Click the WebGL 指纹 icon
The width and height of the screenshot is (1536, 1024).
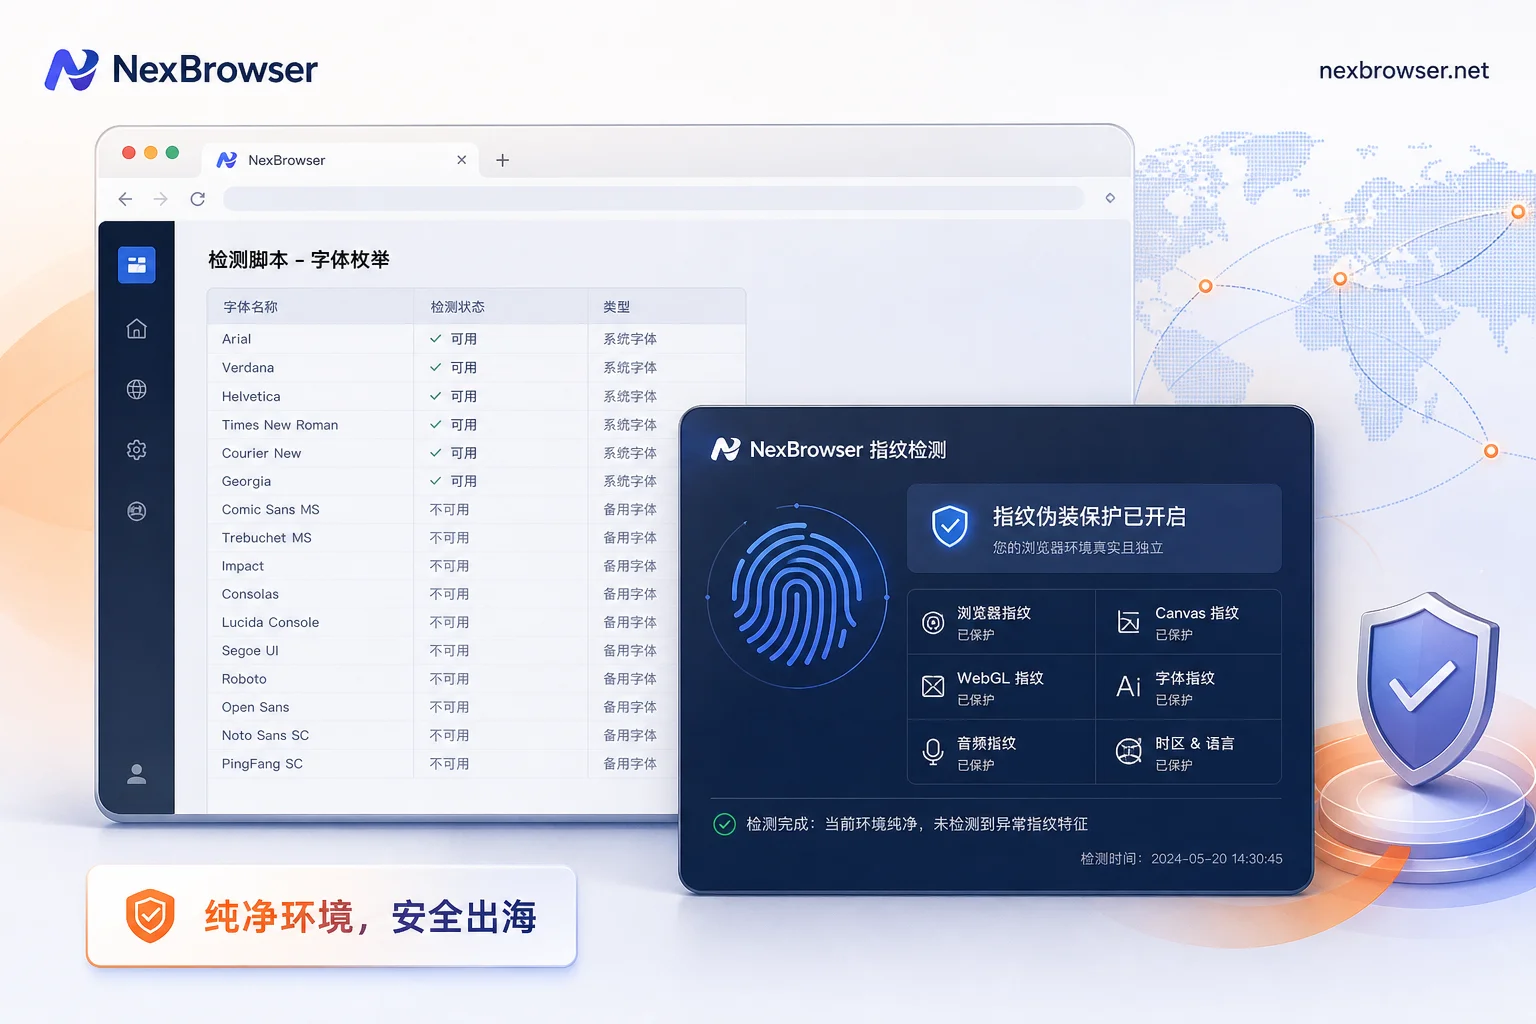click(x=933, y=686)
